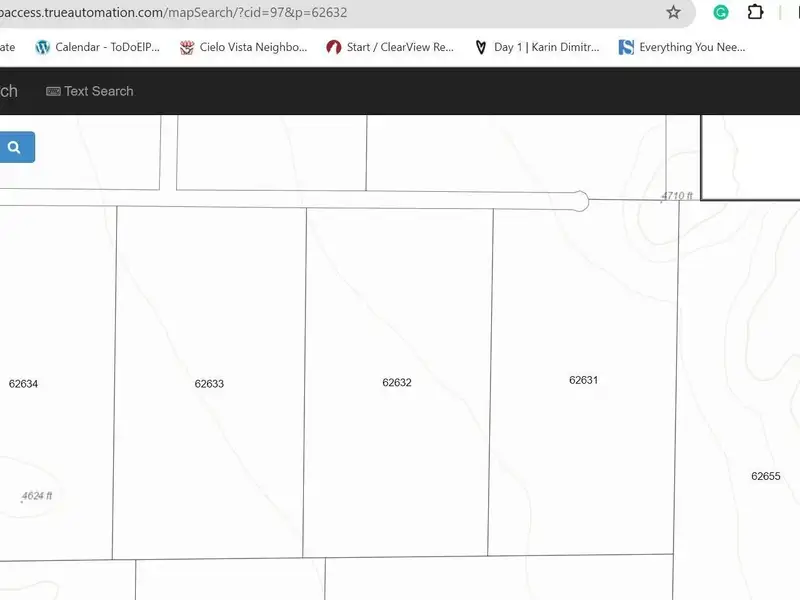Select parcel 62632 on the map
The height and width of the screenshot is (600, 800).
pyautogui.click(x=397, y=383)
